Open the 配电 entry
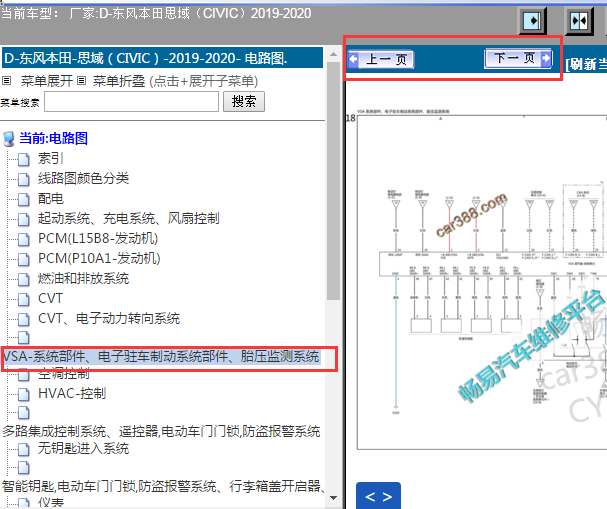 (x=51, y=198)
